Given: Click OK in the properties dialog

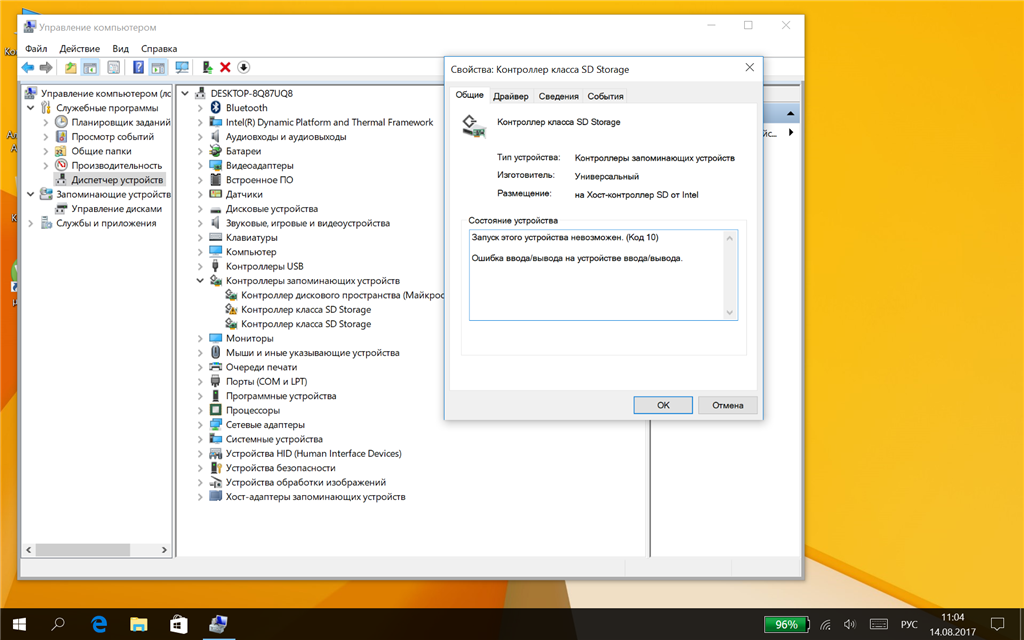Looking at the screenshot, I should [x=663, y=405].
